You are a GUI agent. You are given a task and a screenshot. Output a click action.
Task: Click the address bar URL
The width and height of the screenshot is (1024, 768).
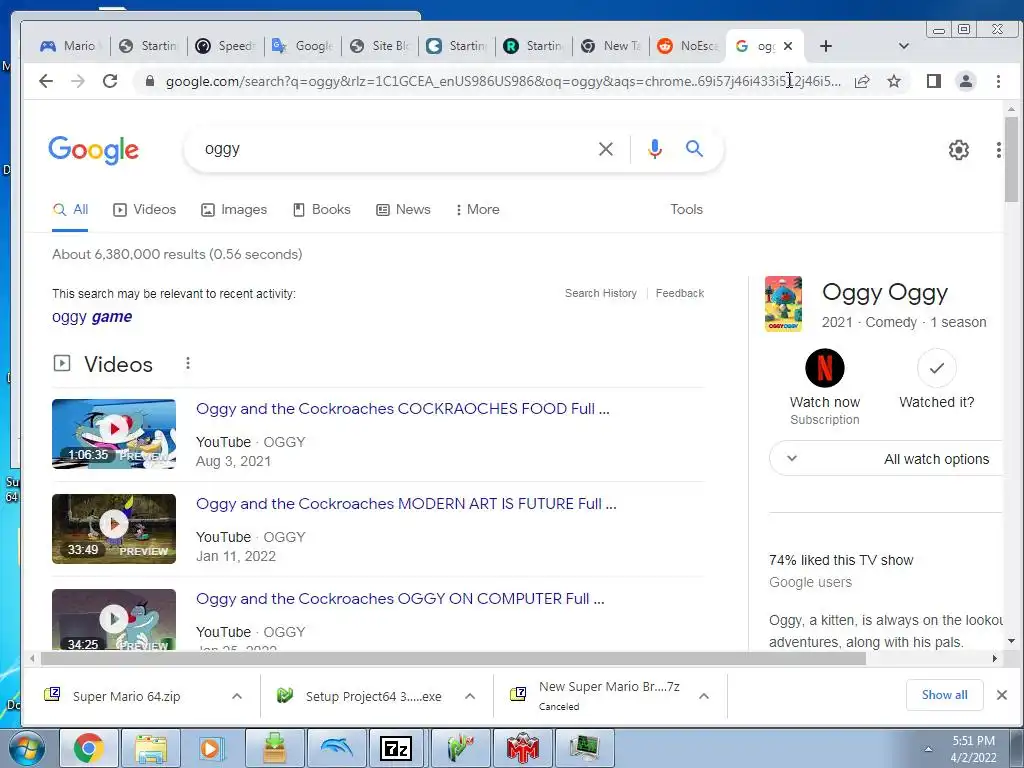[503, 81]
